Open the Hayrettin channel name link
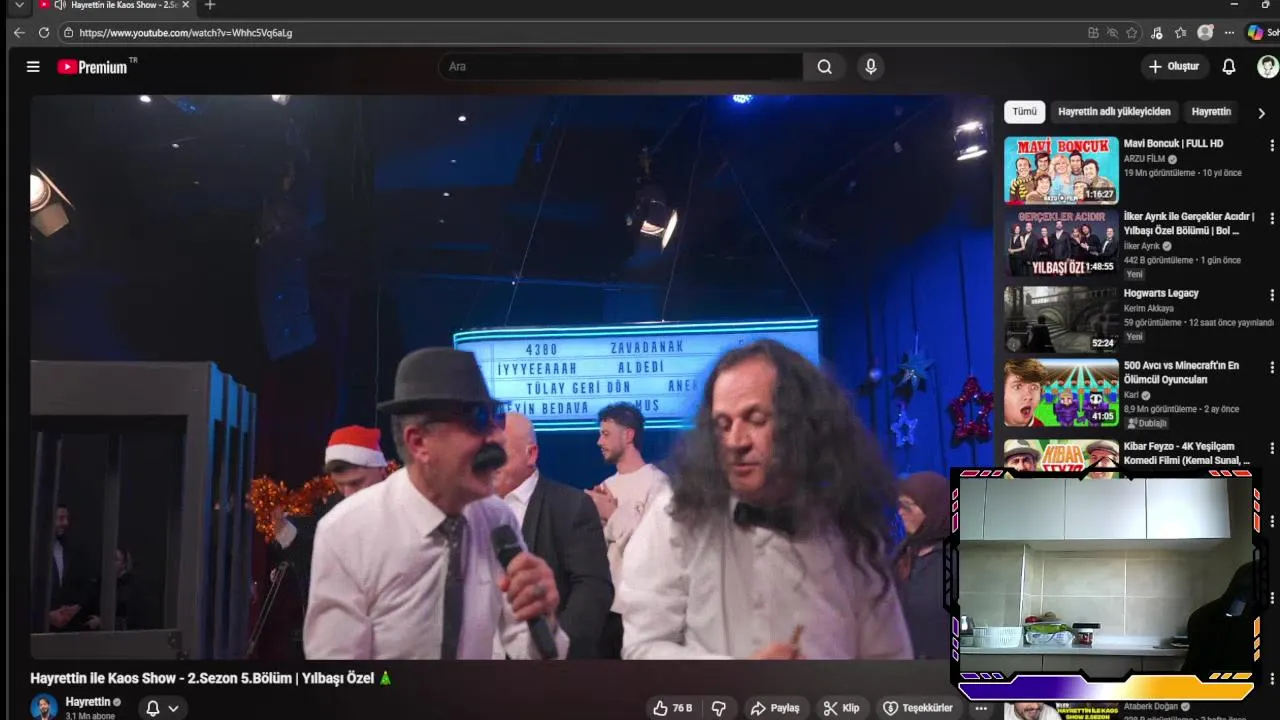1280x720 pixels. pos(88,702)
